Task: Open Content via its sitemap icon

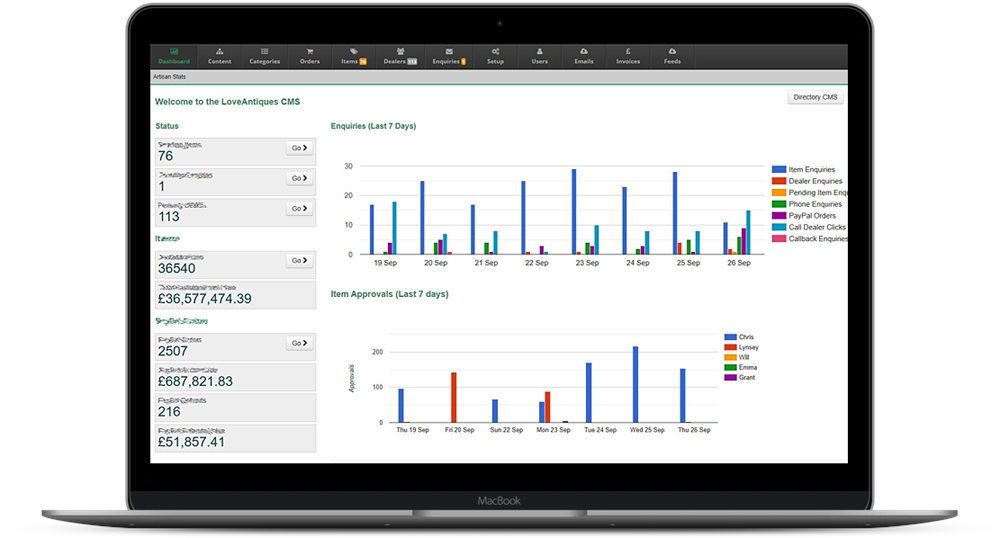Action: [x=219, y=51]
